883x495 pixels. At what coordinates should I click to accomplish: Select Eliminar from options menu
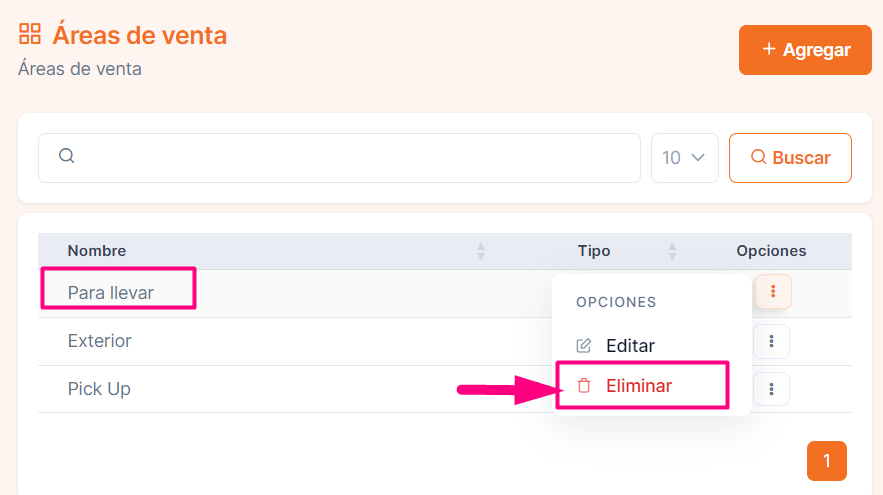pos(639,386)
